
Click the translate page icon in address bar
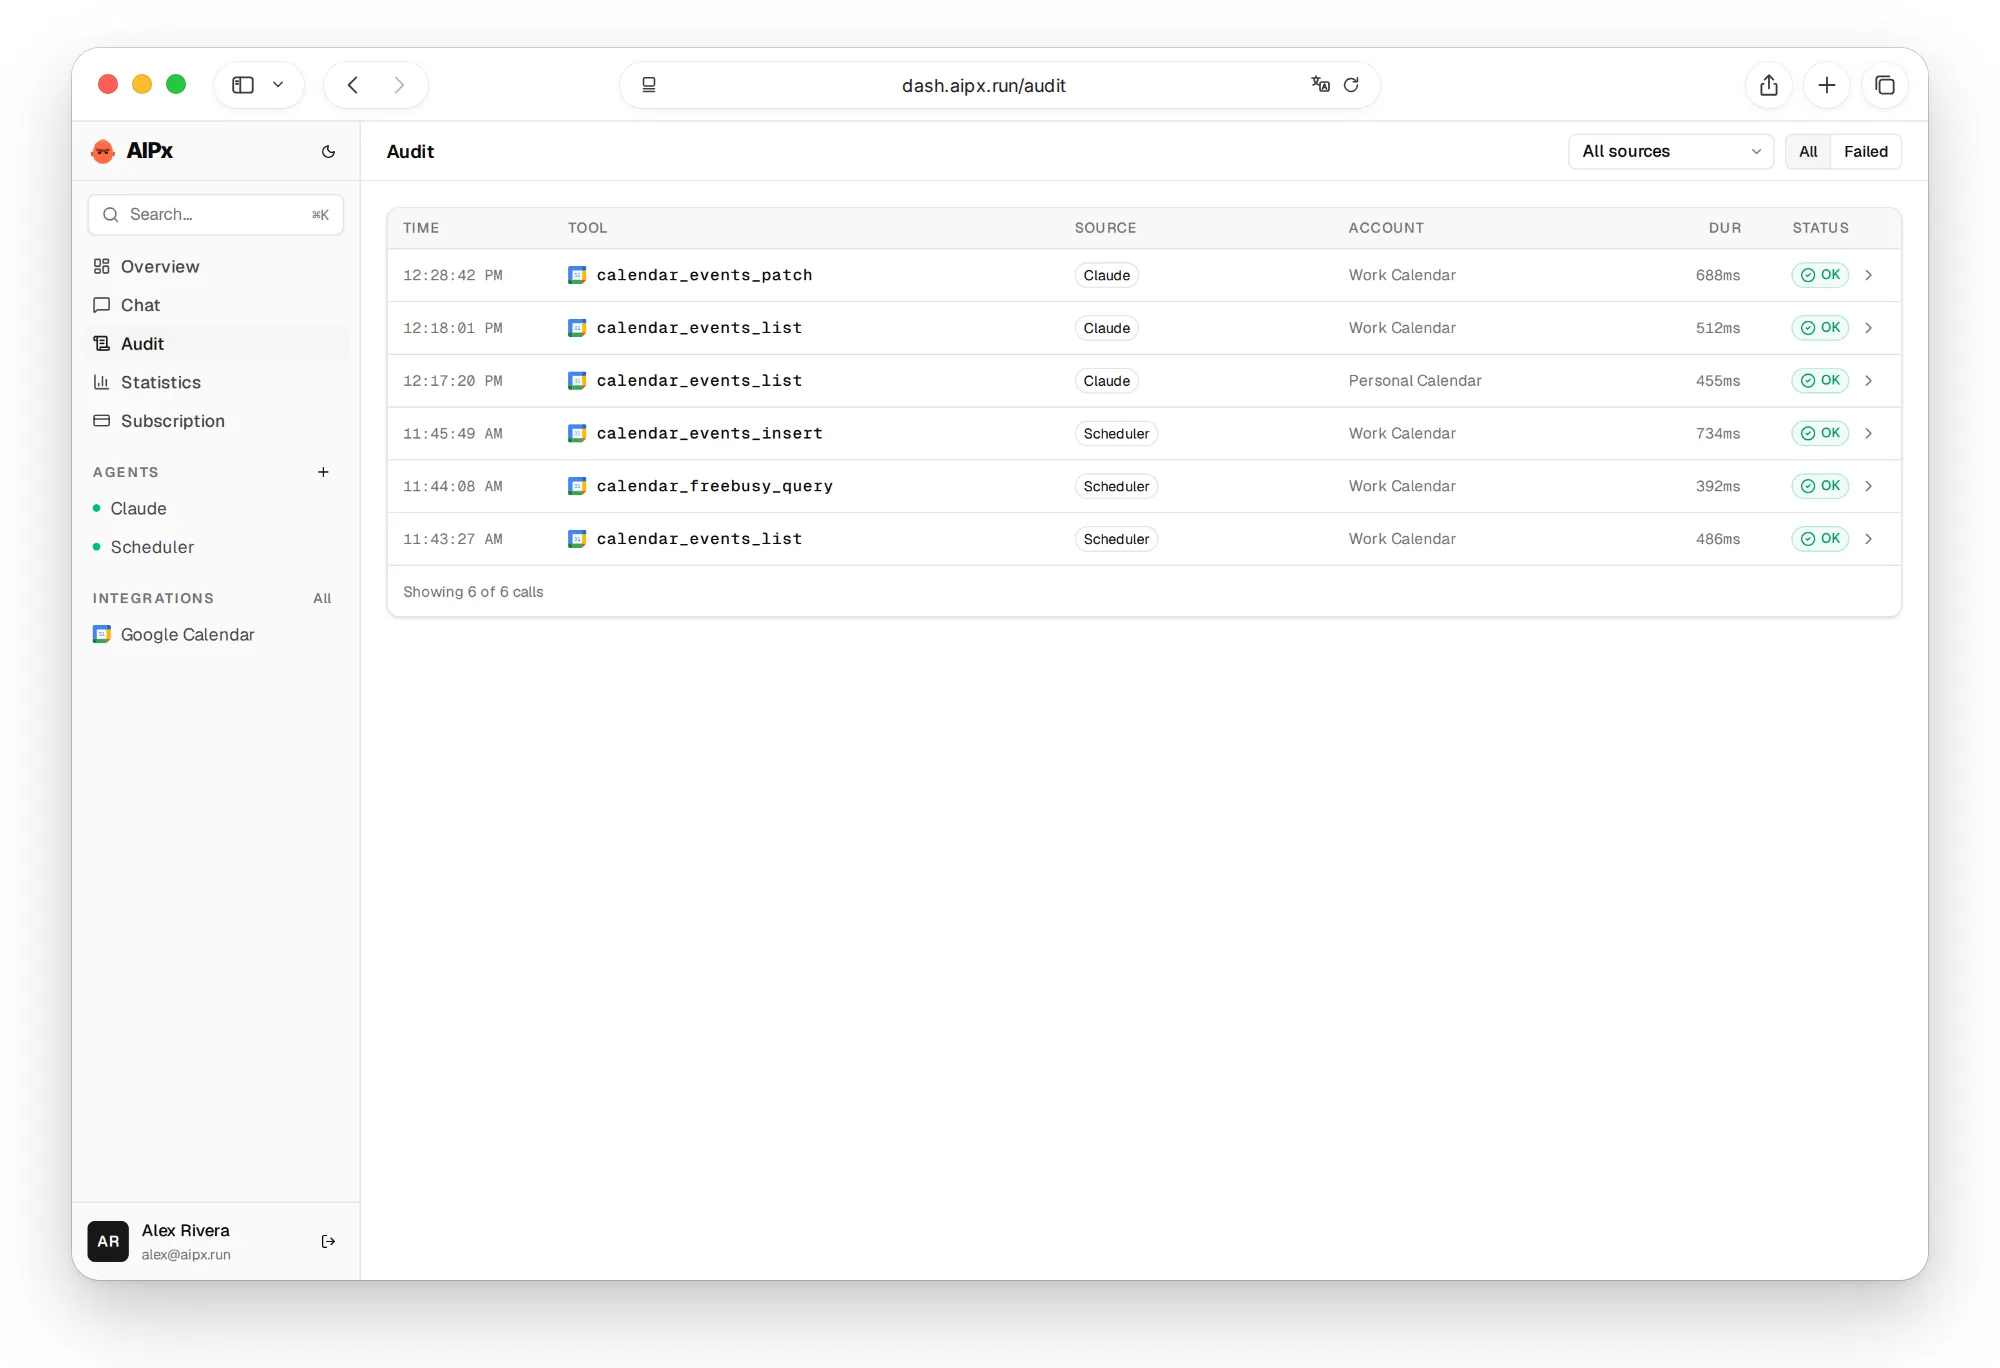[1320, 85]
